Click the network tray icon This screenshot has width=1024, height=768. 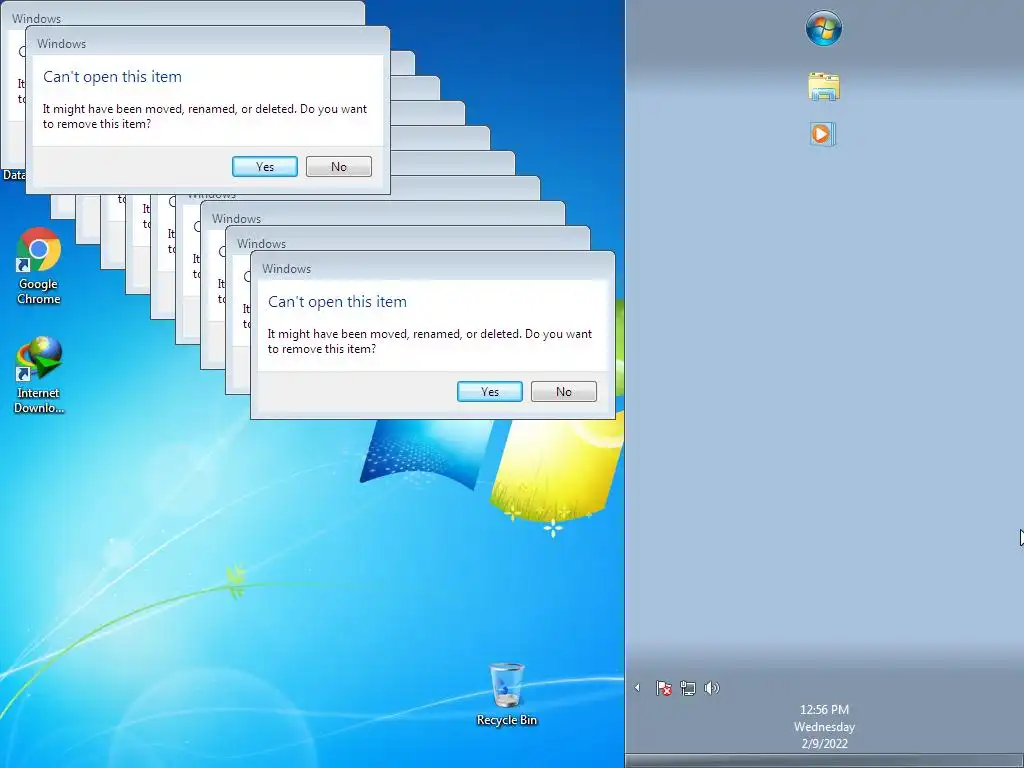688,688
